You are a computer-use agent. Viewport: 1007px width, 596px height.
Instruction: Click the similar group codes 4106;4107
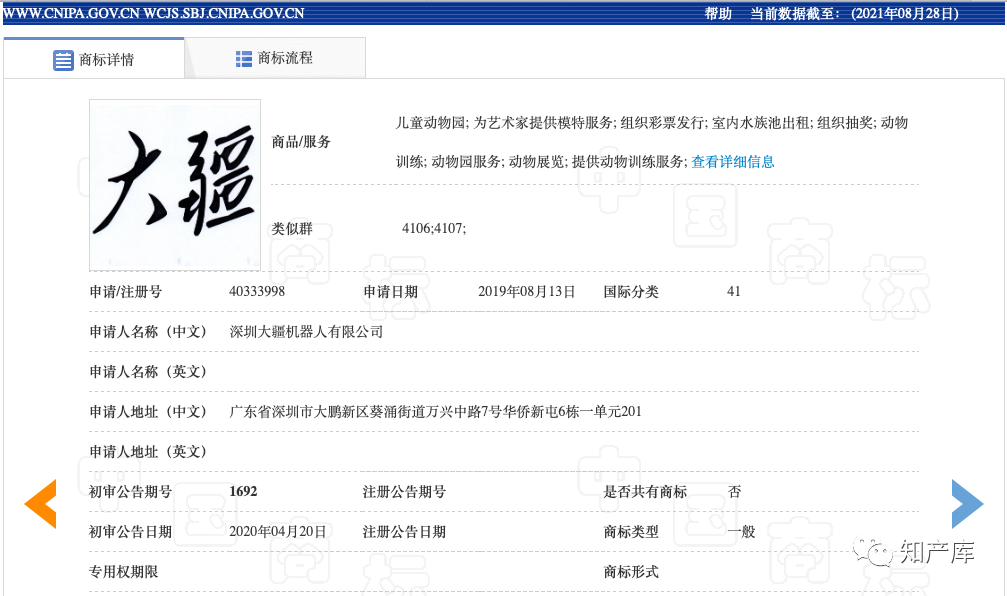click(x=434, y=229)
